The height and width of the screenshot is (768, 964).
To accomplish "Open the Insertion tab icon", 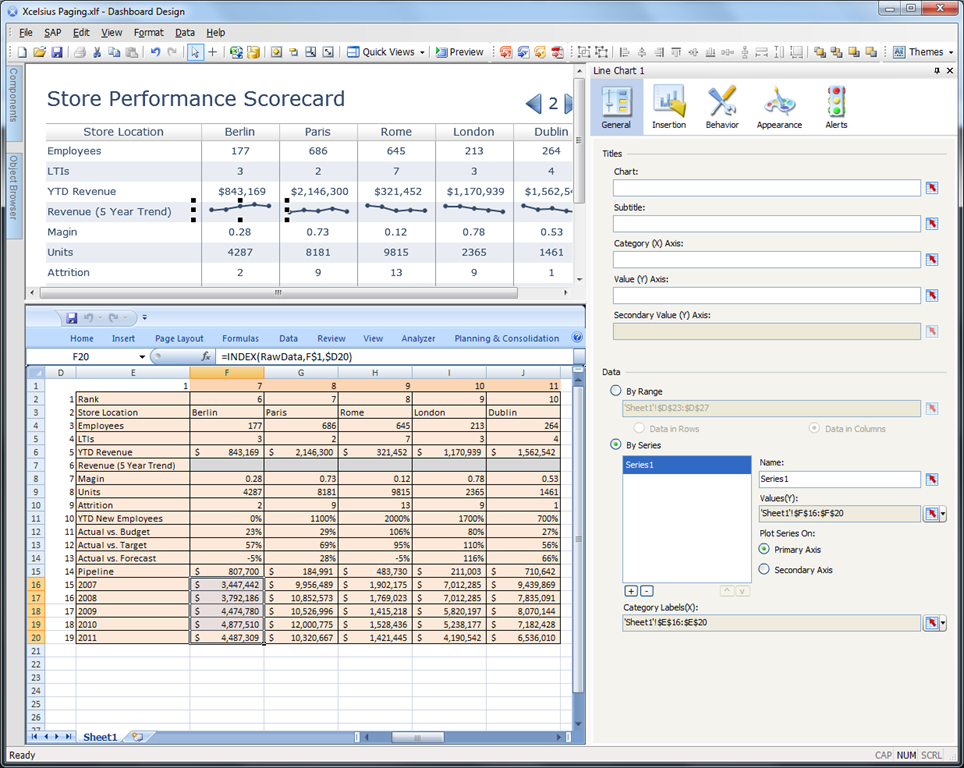I will click(x=669, y=102).
